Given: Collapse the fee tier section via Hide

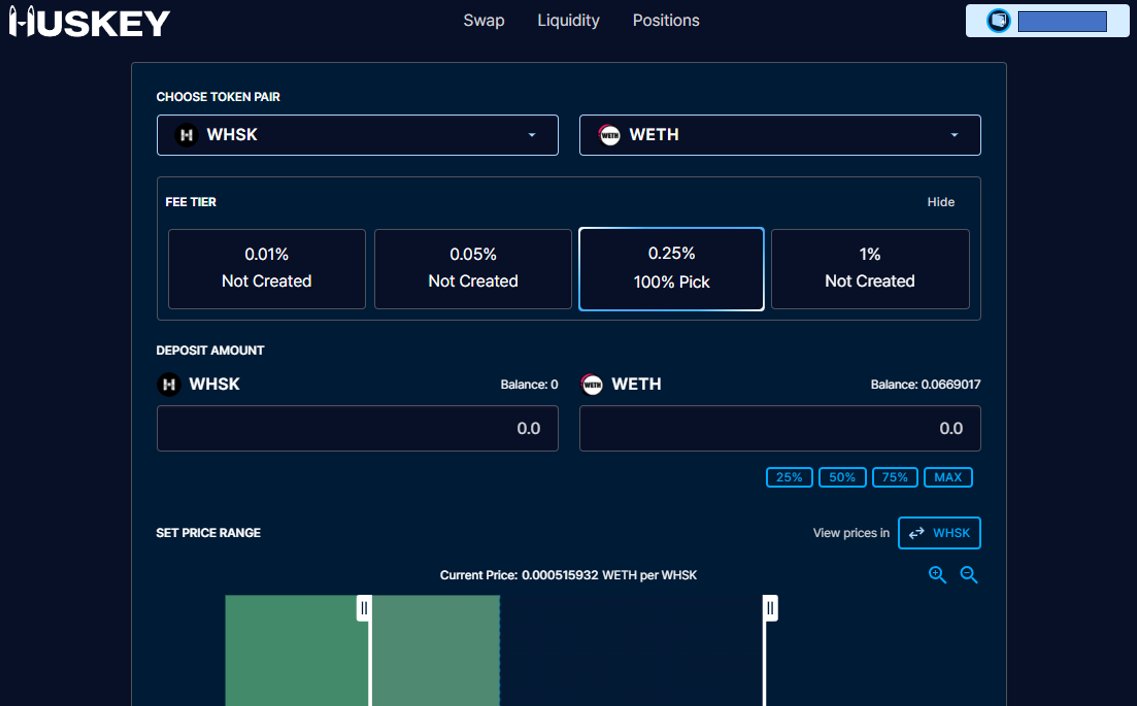Looking at the screenshot, I should click(940, 201).
